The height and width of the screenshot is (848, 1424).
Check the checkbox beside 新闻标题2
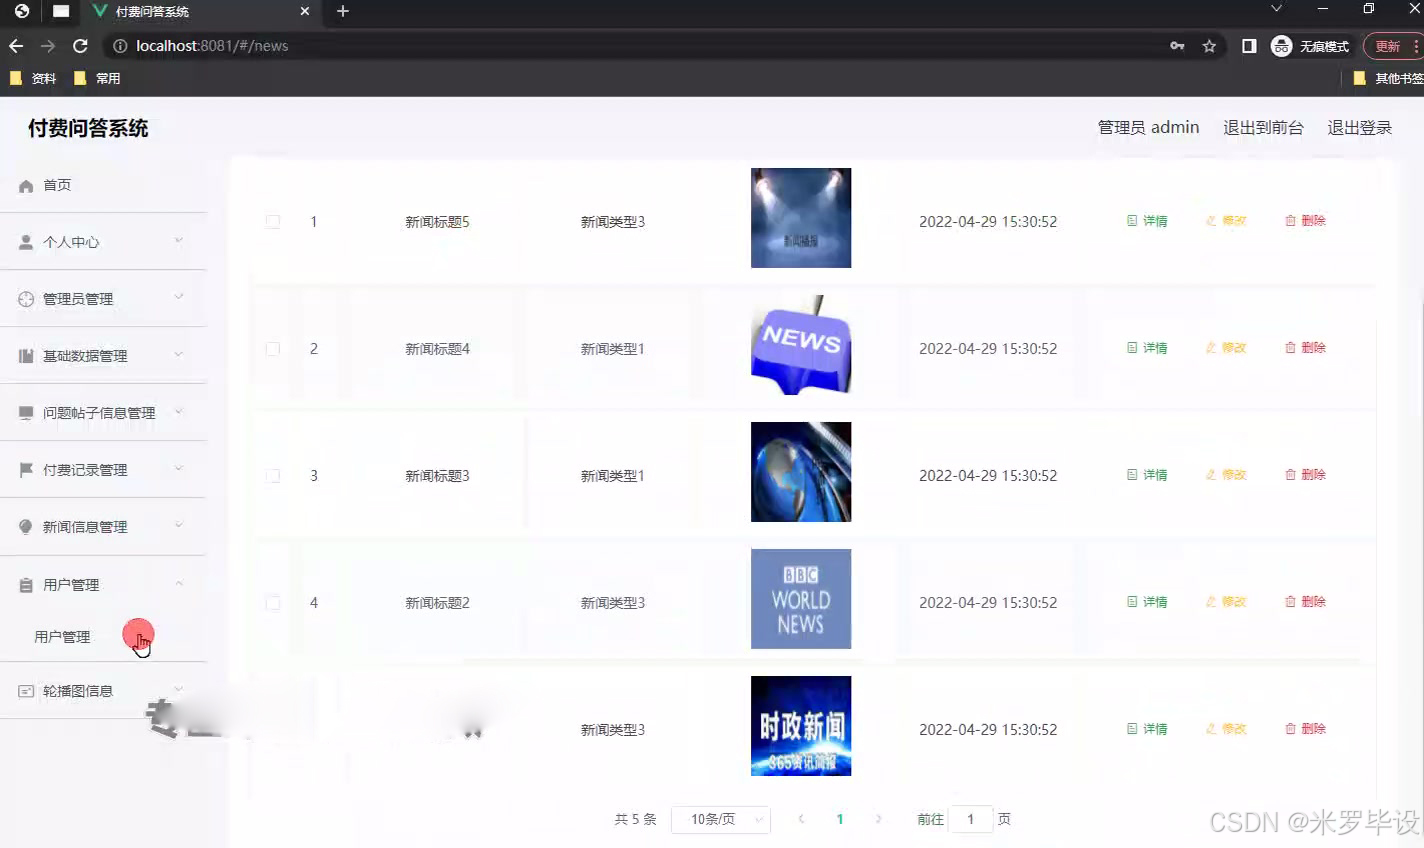tap(273, 602)
